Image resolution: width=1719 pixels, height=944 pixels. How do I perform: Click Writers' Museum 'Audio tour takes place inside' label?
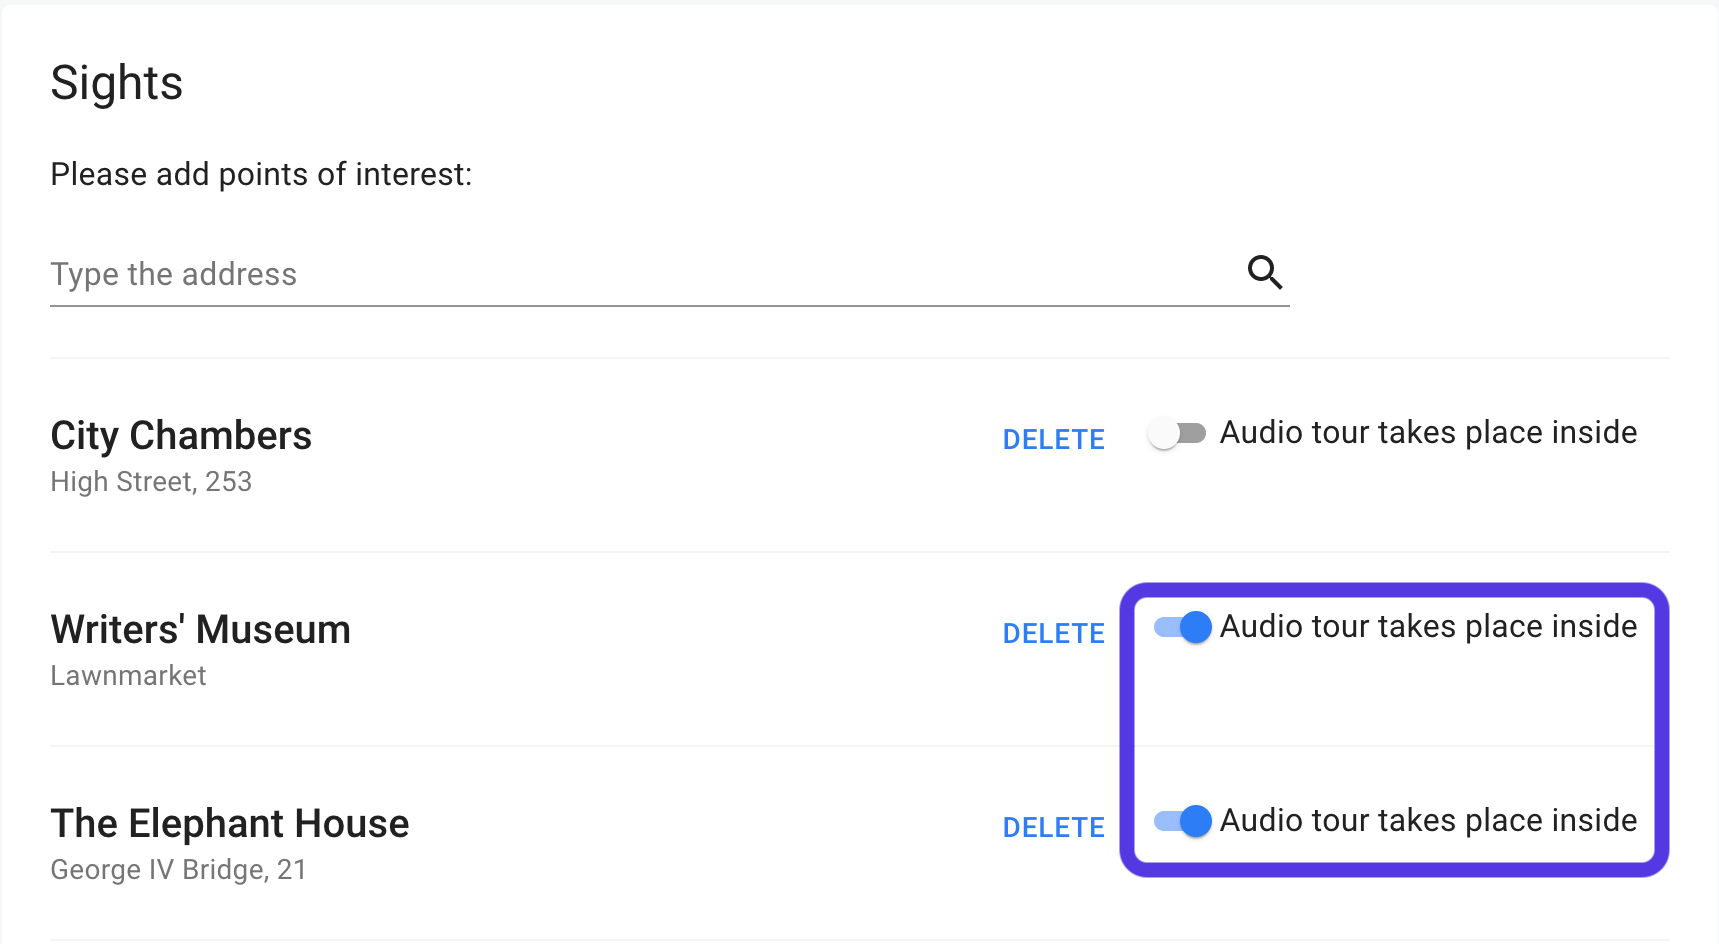point(1428,627)
